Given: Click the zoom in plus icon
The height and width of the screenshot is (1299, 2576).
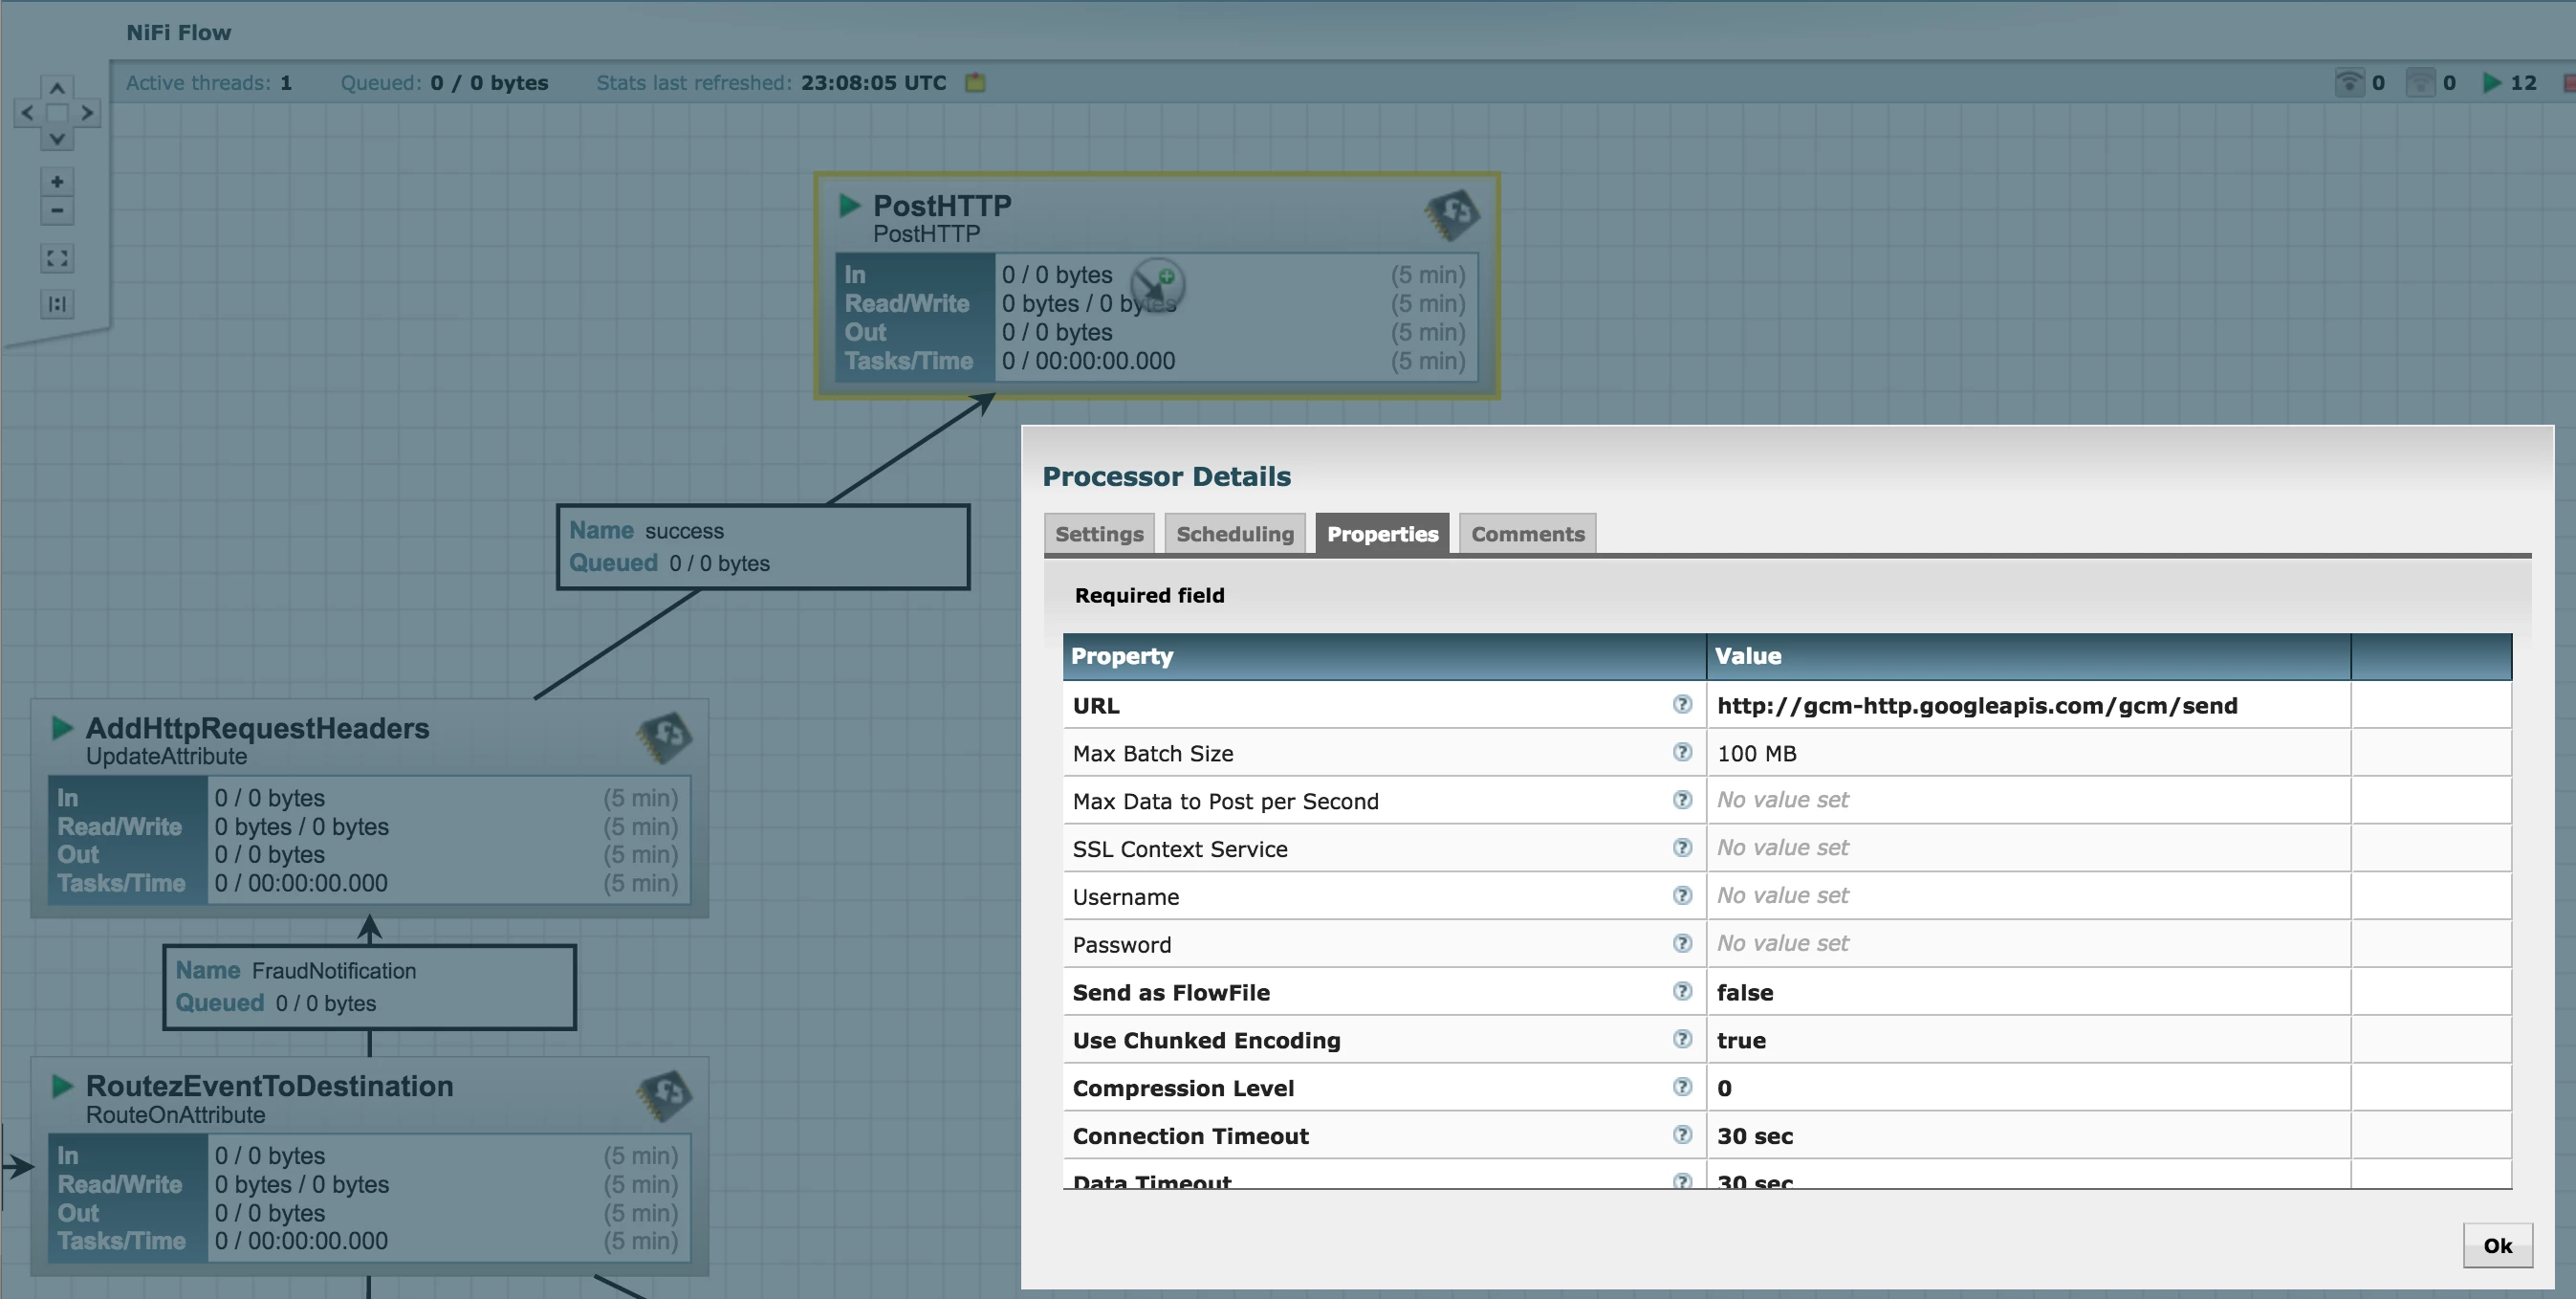Looking at the screenshot, I should pyautogui.click(x=57, y=182).
